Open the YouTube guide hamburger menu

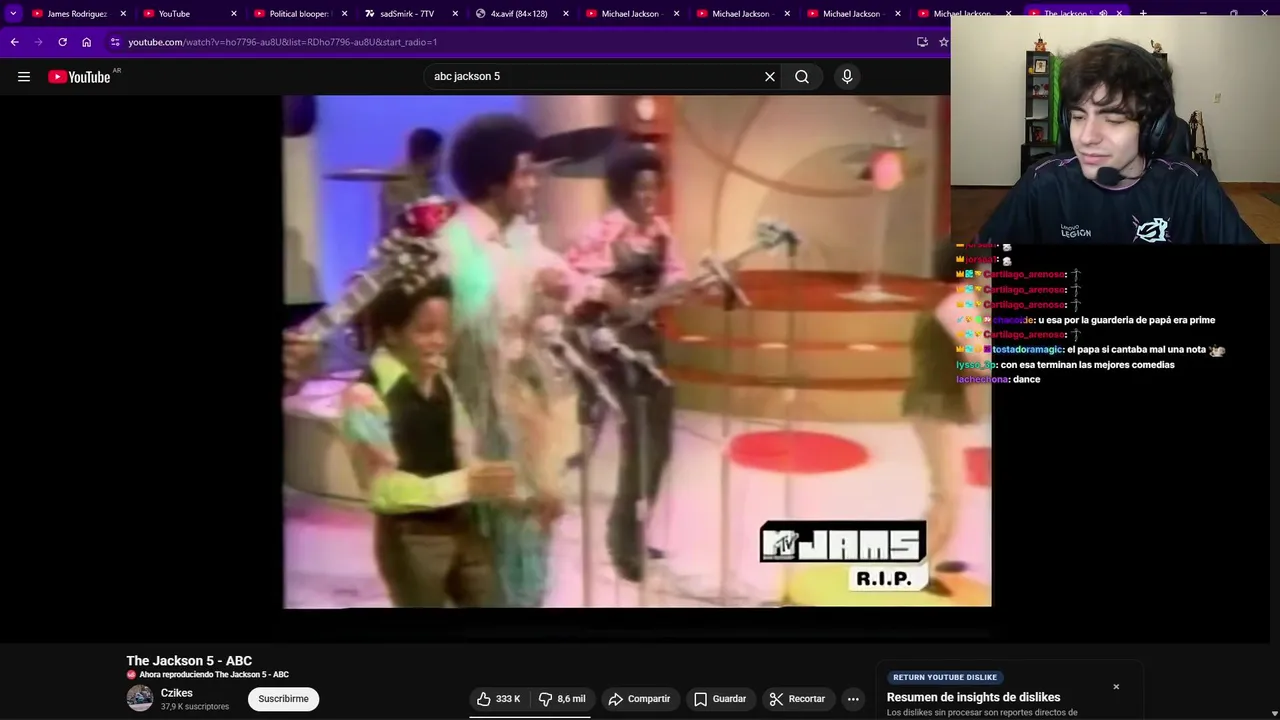[x=24, y=76]
